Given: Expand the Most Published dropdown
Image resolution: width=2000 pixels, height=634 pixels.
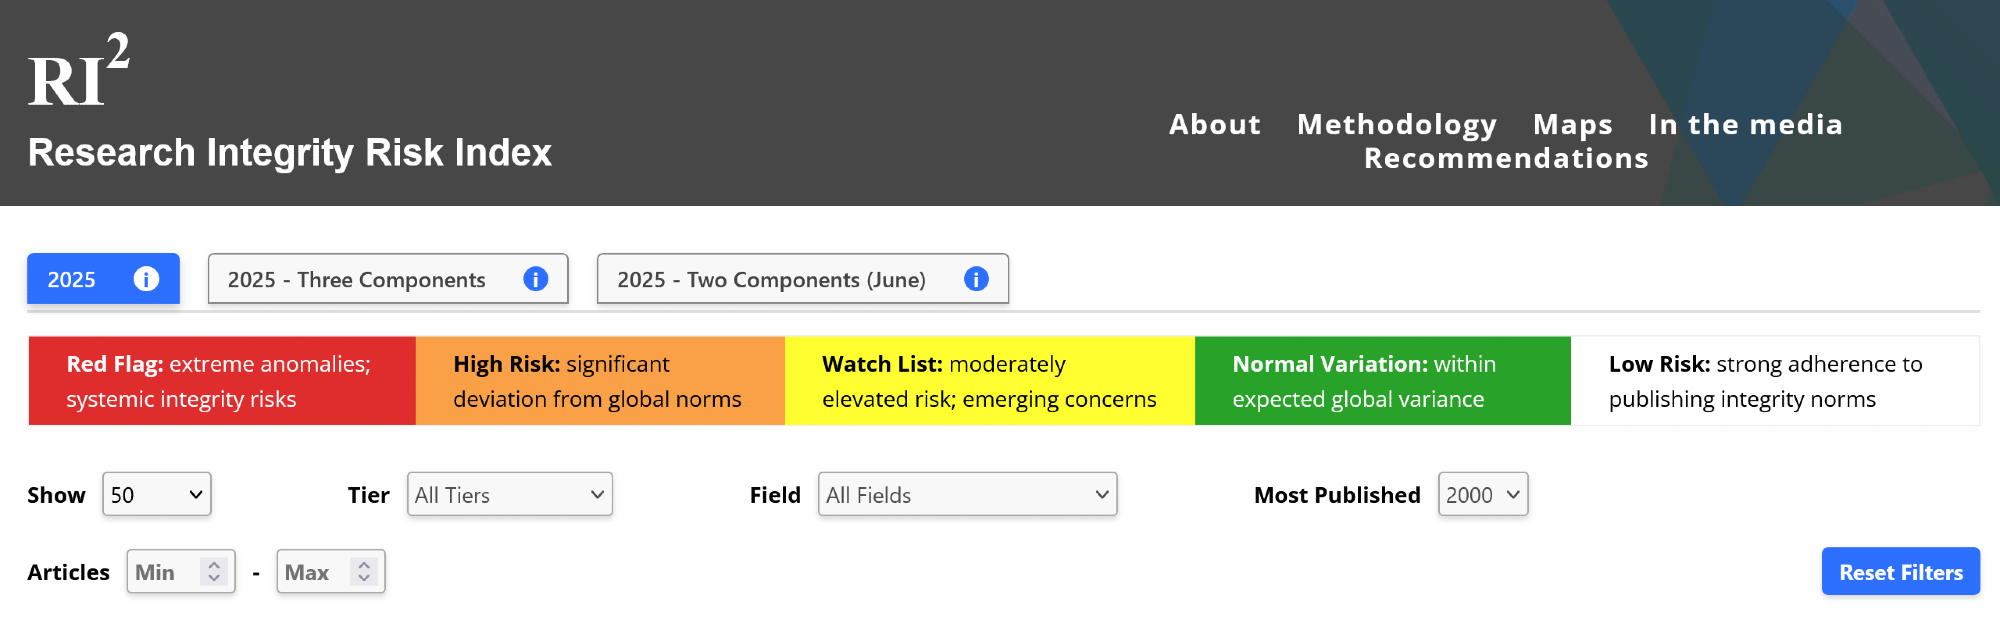Looking at the screenshot, I should 1483,495.
